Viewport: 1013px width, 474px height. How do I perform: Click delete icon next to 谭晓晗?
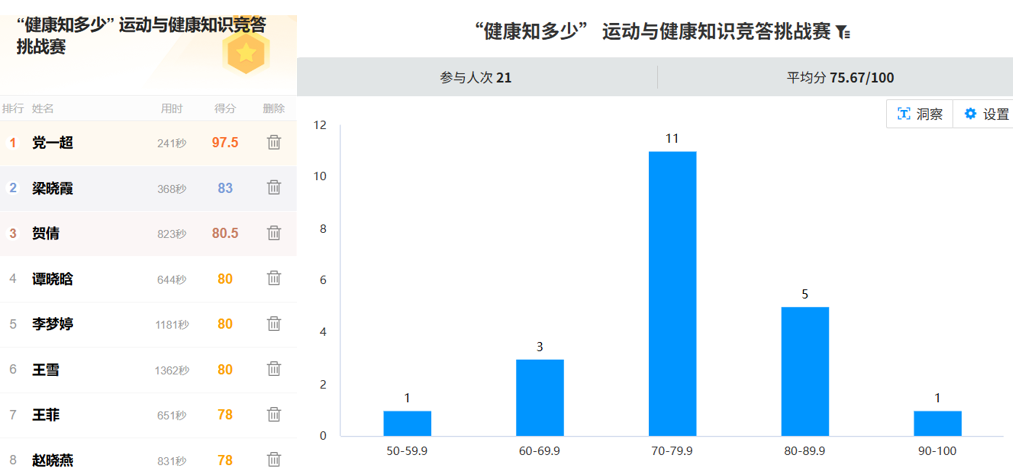(x=273, y=278)
